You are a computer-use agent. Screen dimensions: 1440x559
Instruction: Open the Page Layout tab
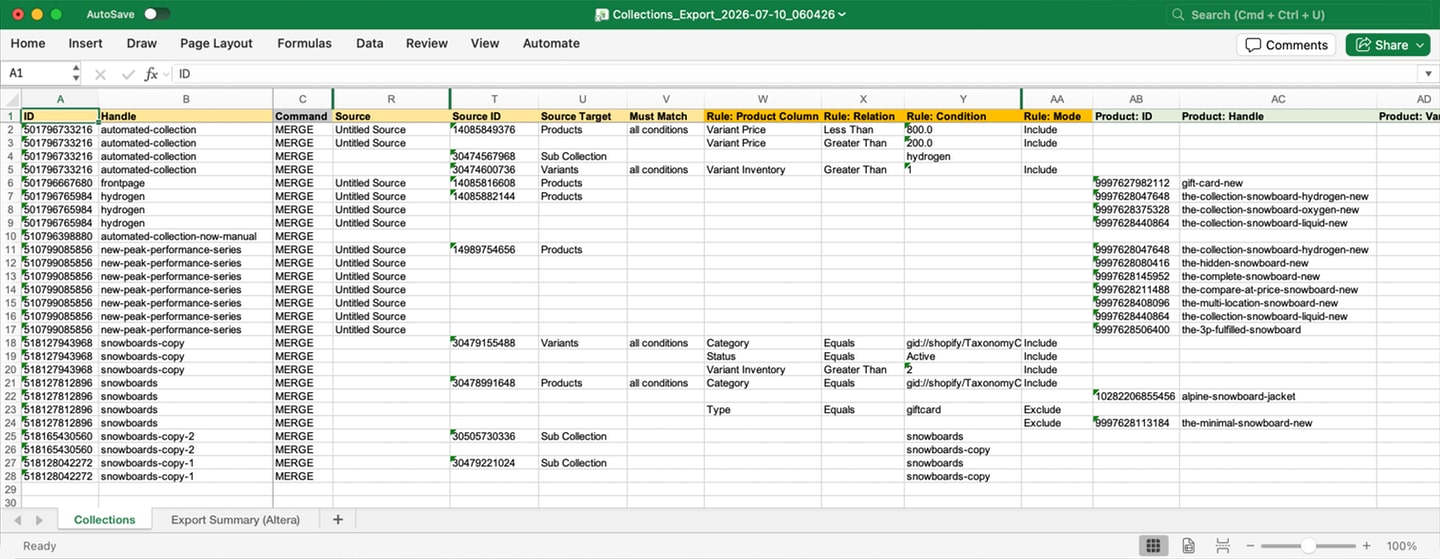pos(216,43)
